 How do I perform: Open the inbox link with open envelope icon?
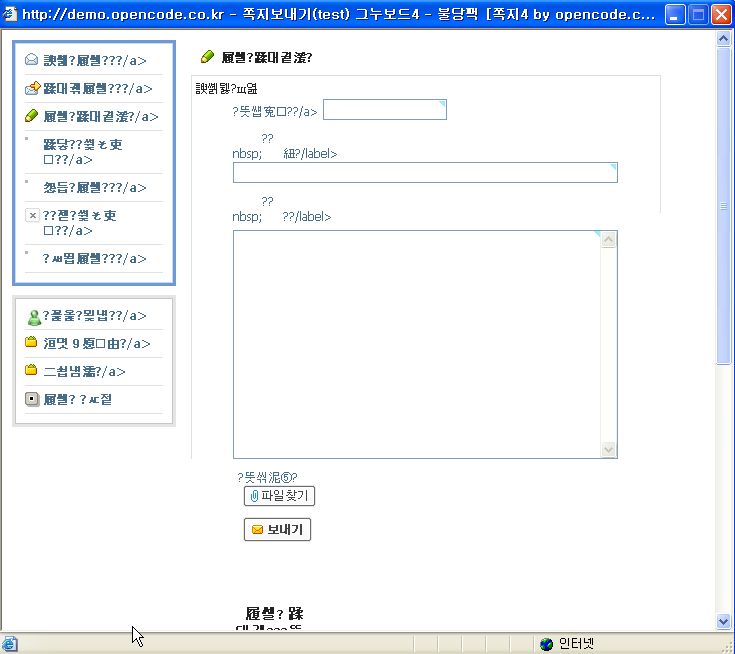tap(95, 60)
